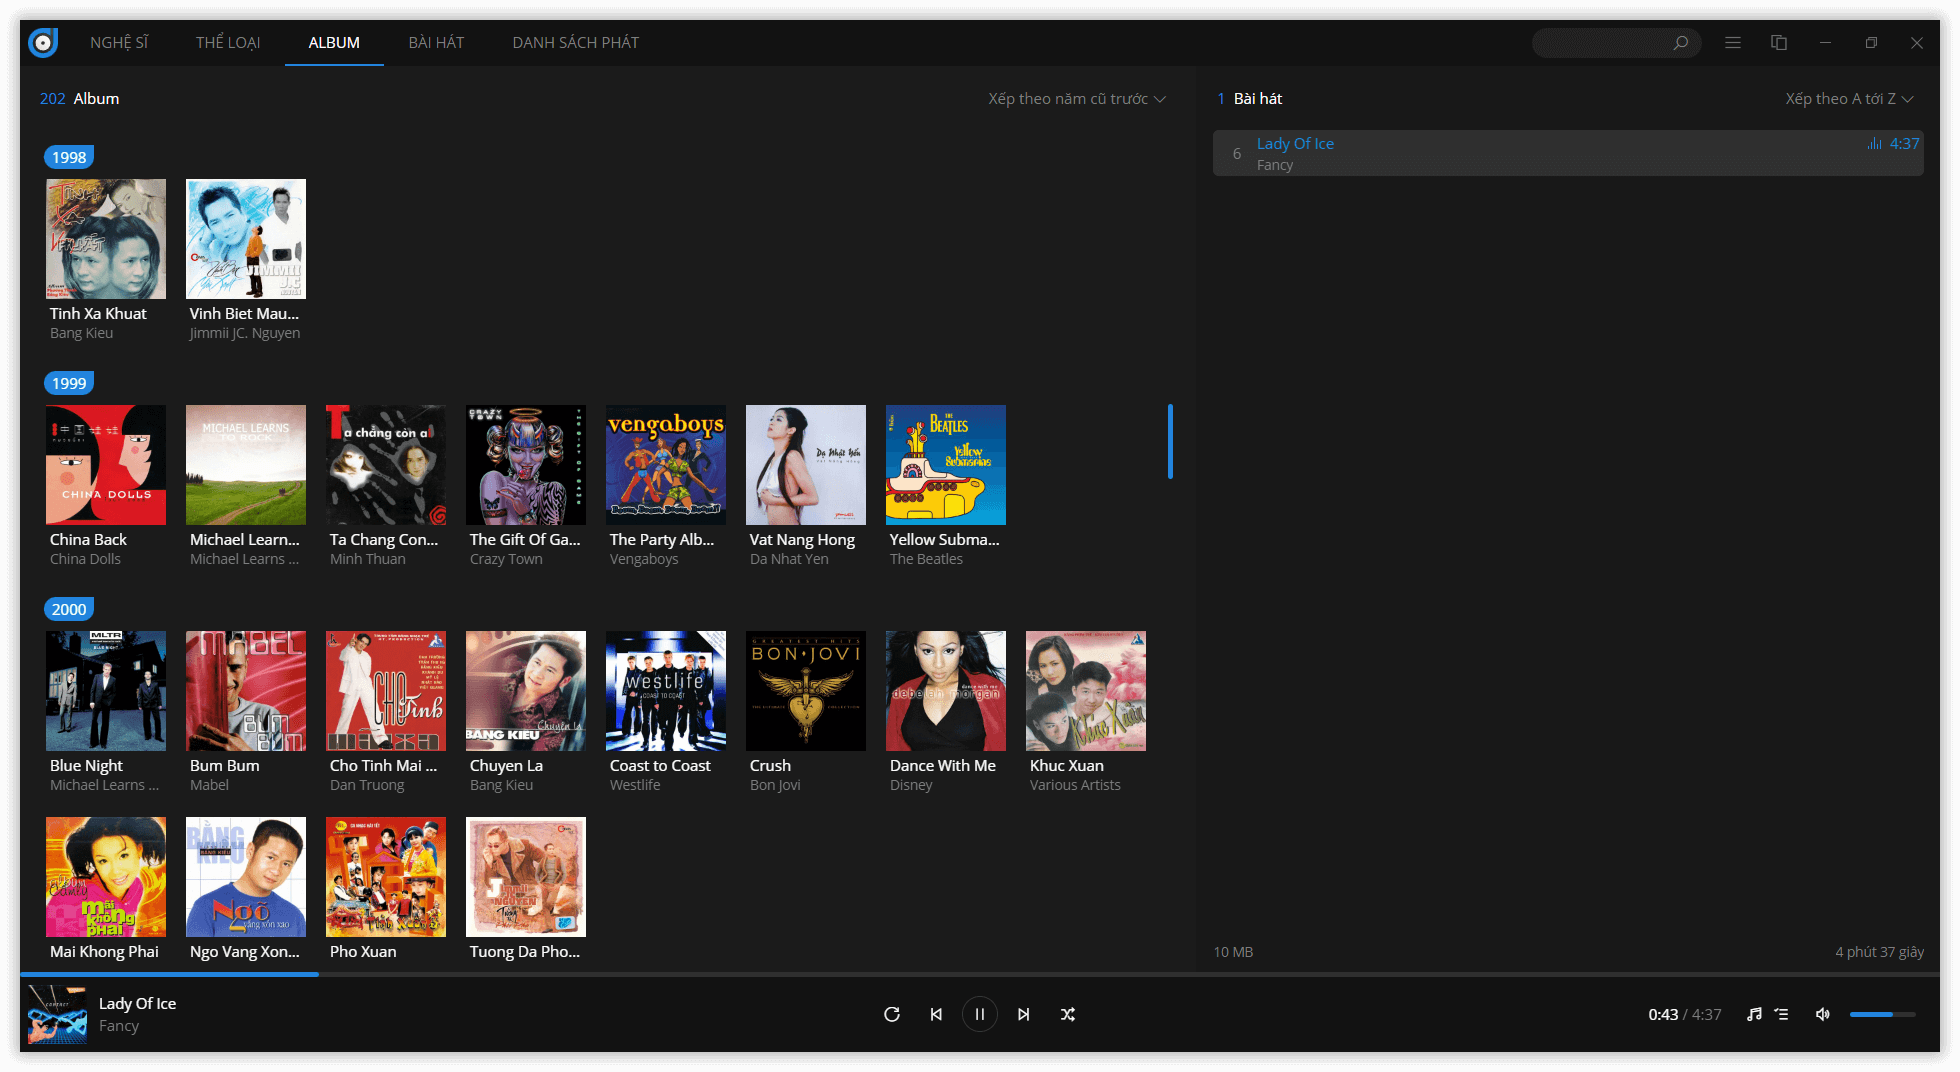This screenshot has width=1960, height=1072.
Task: Pause the currently playing song
Action: point(979,1014)
